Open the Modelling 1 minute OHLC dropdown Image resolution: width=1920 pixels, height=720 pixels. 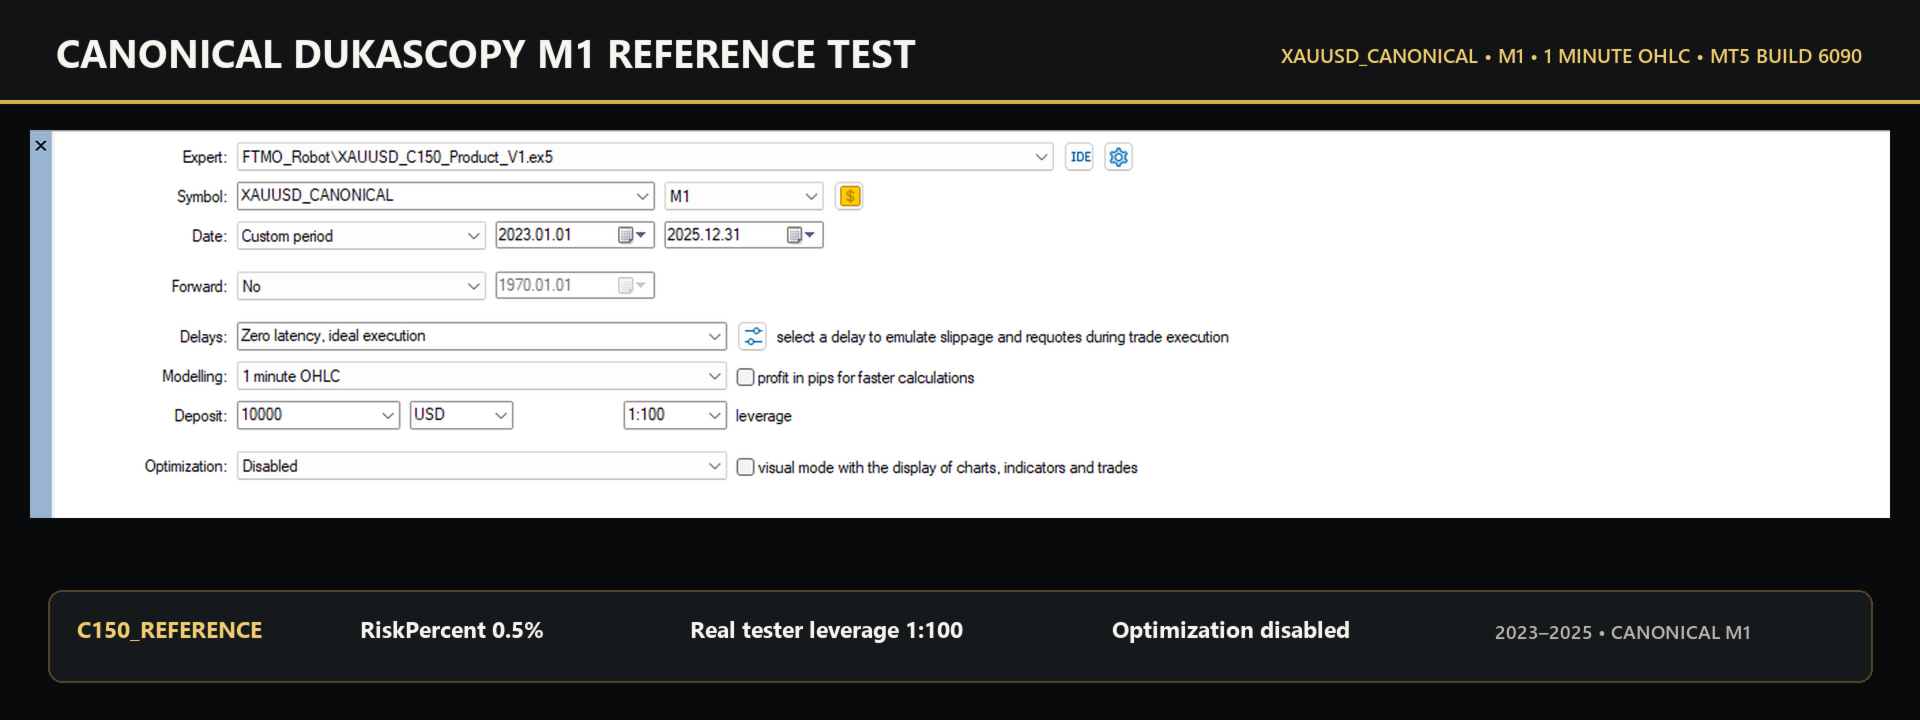click(481, 376)
